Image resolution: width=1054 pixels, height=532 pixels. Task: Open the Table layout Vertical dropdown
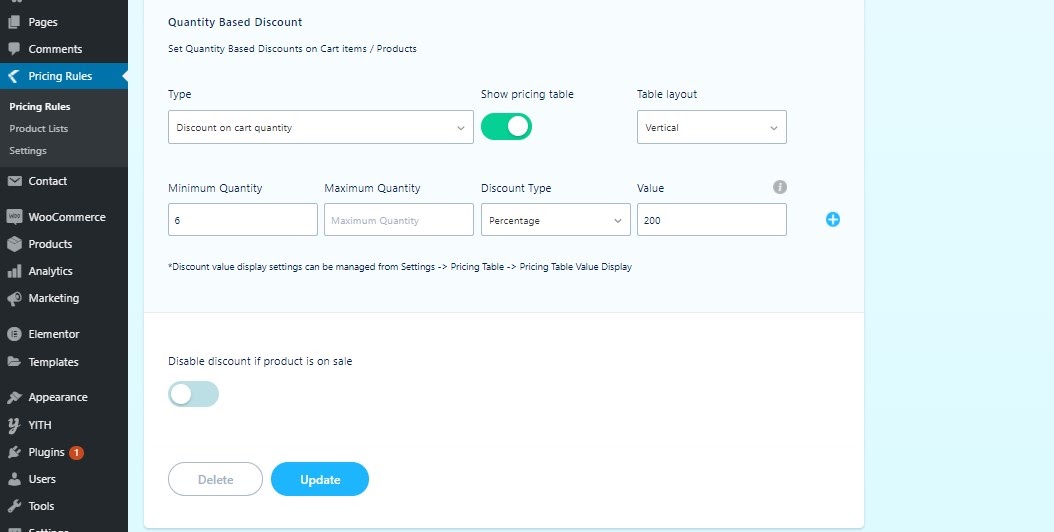coord(712,127)
